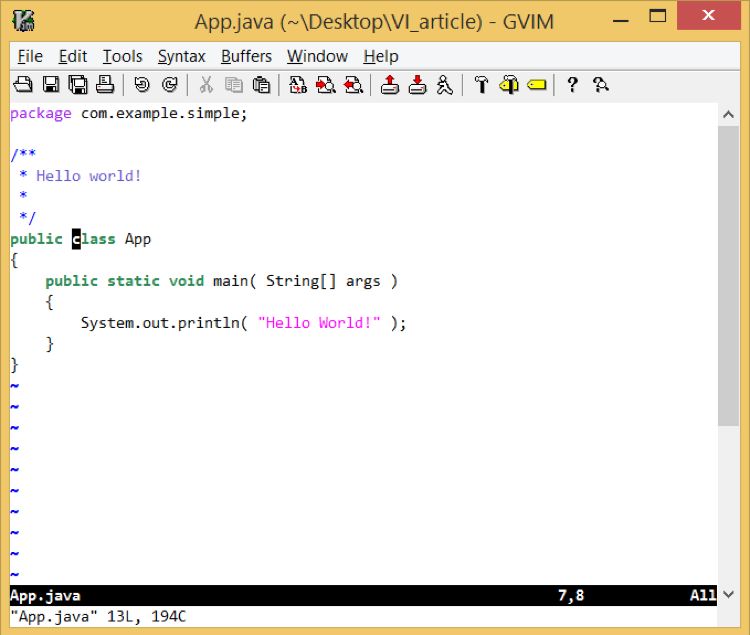Click the vertical scrollbar down arrow
750x635 pixels.
click(729, 595)
